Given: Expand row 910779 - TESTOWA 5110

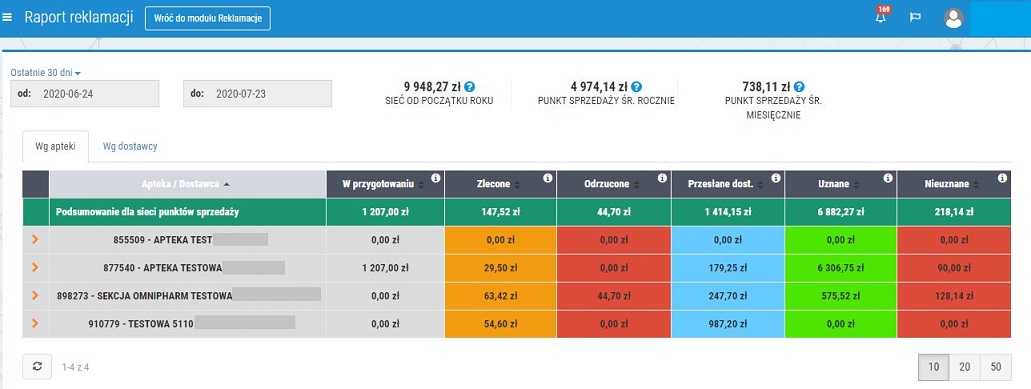Looking at the screenshot, I should [36, 323].
